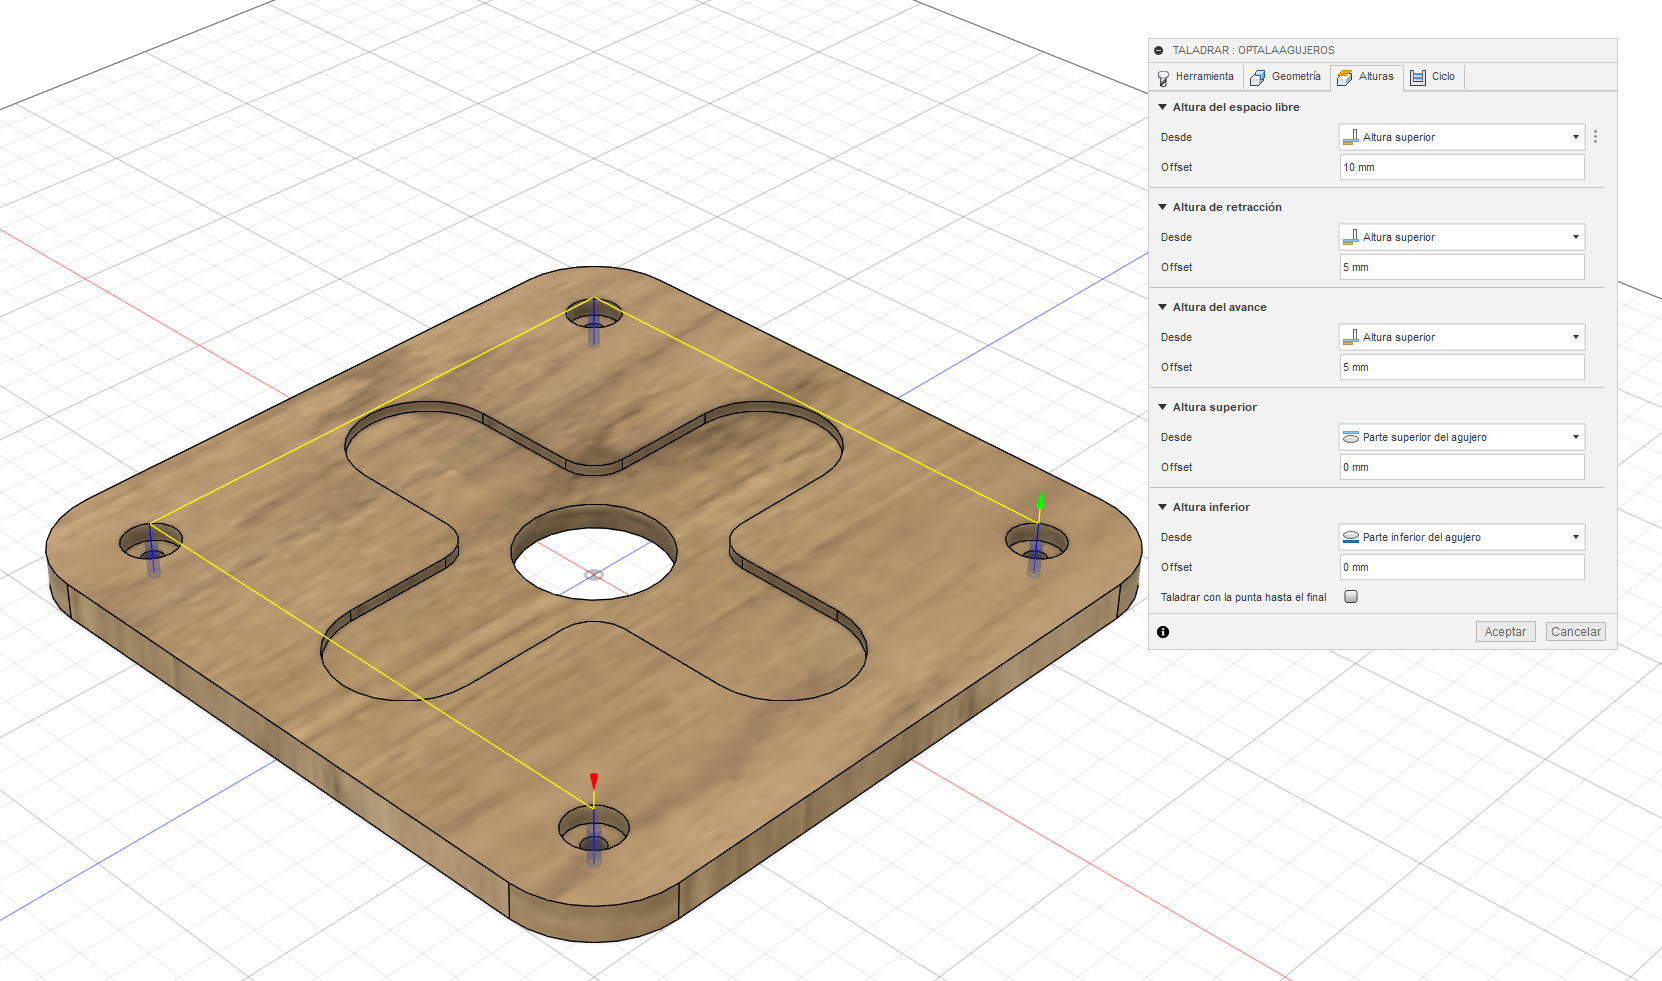This screenshot has width=1662, height=981.
Task: Click the Cancelar button
Action: pos(1576,632)
